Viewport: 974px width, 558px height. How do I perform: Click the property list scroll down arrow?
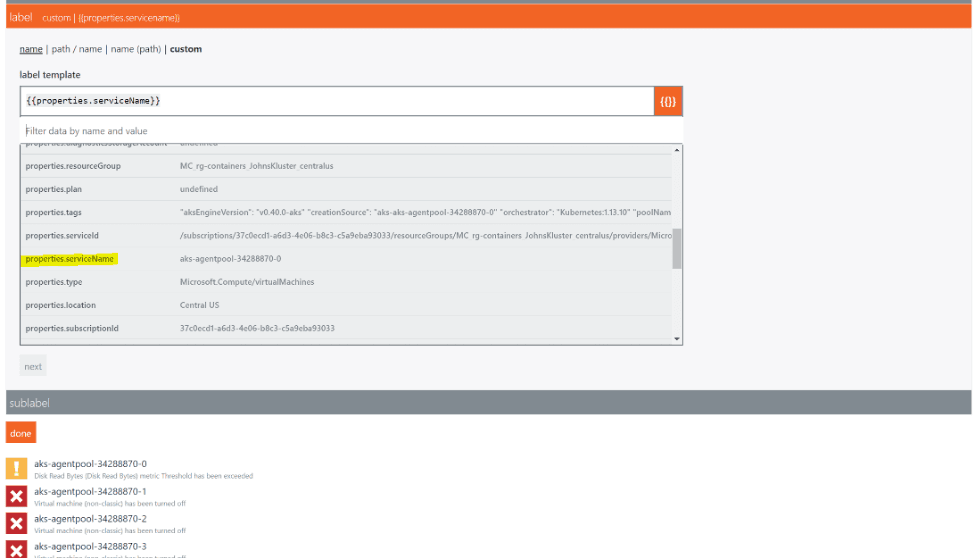click(677, 339)
